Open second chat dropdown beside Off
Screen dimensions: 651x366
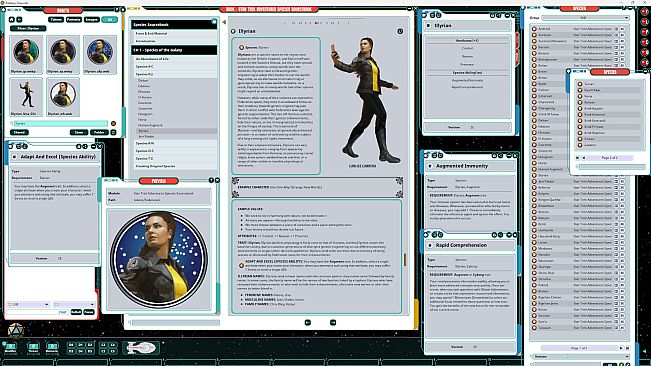[74, 305]
